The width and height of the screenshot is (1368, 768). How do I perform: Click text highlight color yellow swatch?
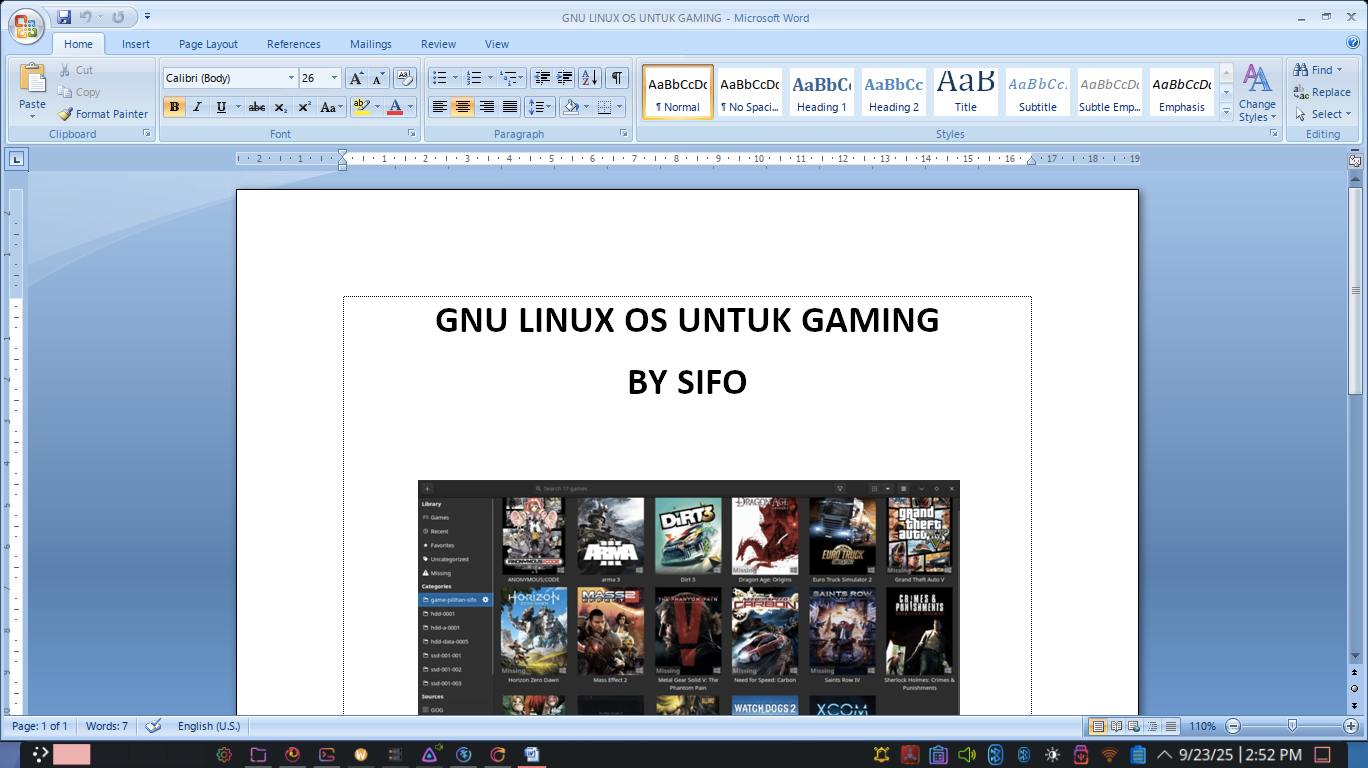pyautogui.click(x=361, y=107)
